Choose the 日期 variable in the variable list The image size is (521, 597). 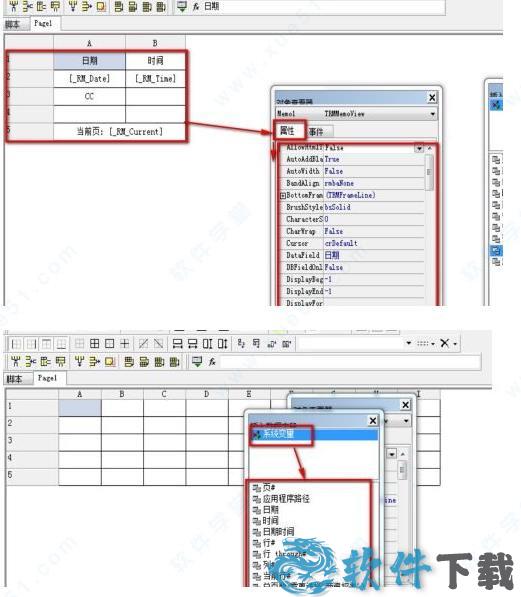point(271,510)
